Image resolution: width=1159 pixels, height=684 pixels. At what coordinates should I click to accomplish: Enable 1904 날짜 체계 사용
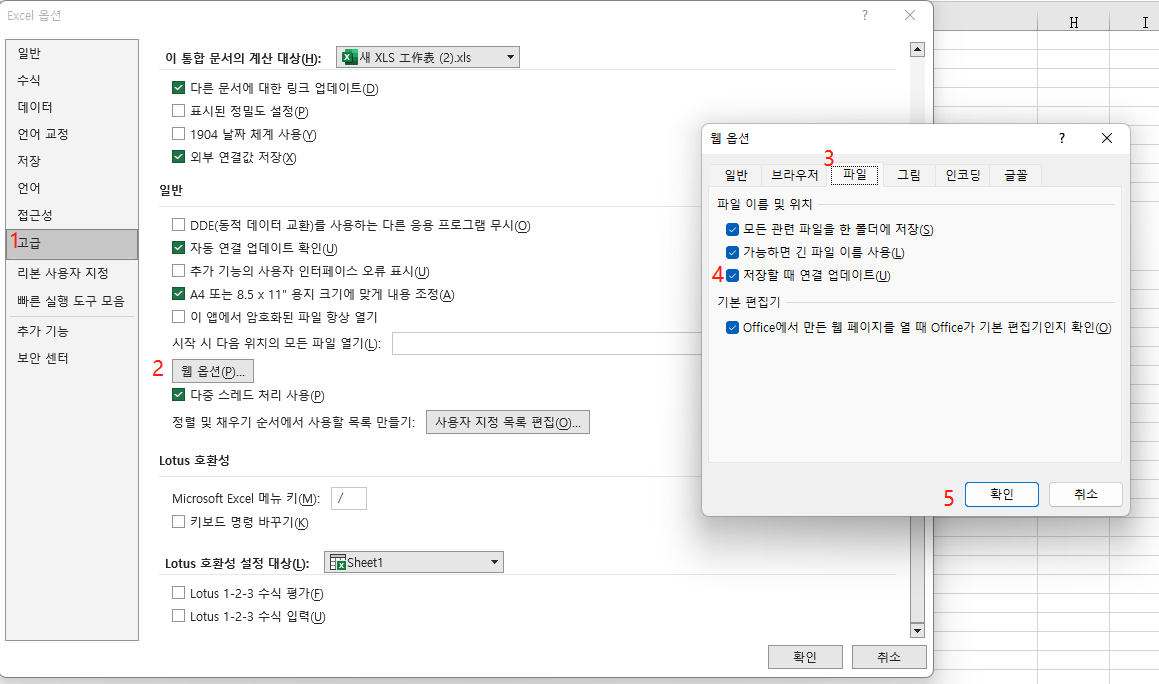click(176, 135)
